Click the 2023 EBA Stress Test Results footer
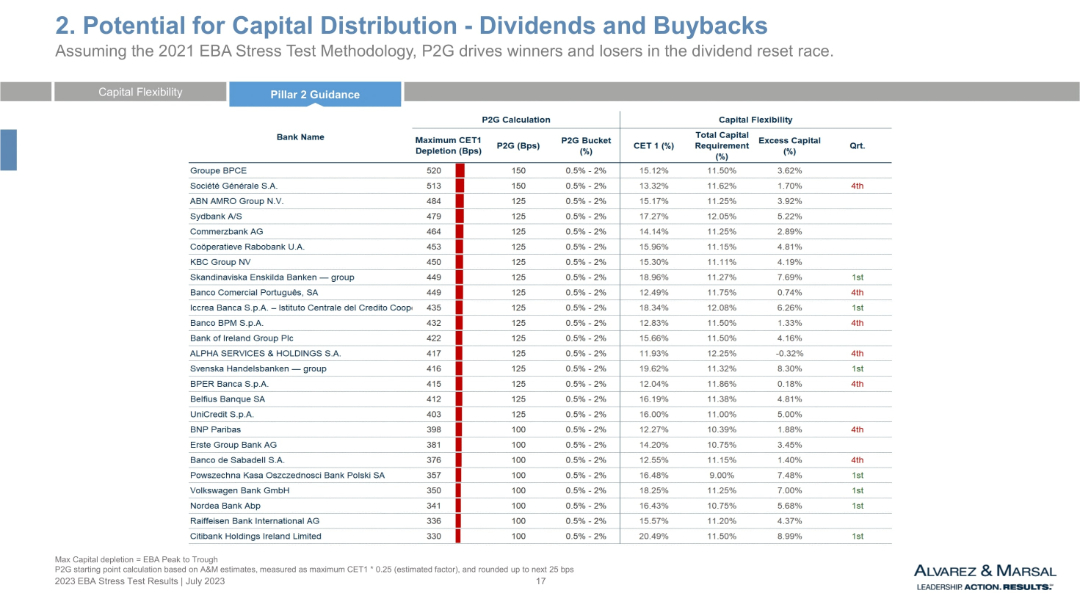This screenshot has width=1080, height=607. [x=140, y=581]
